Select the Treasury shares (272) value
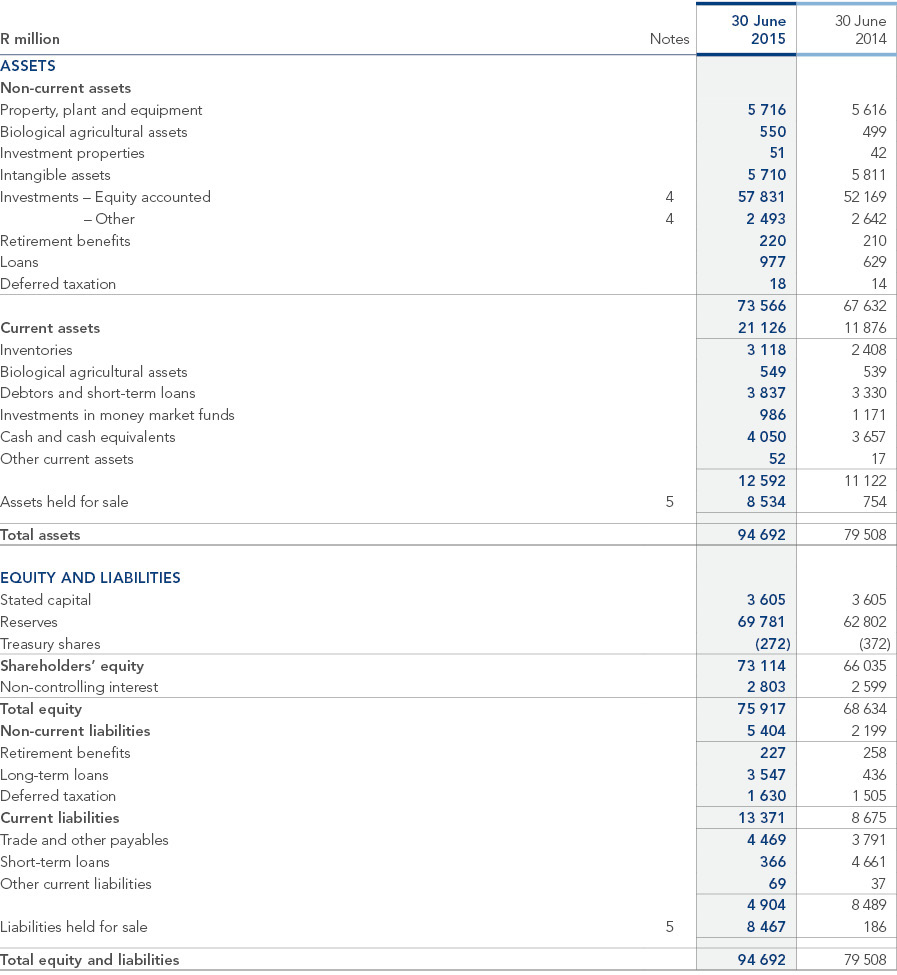This screenshot has height=975, width=897. coord(773,644)
